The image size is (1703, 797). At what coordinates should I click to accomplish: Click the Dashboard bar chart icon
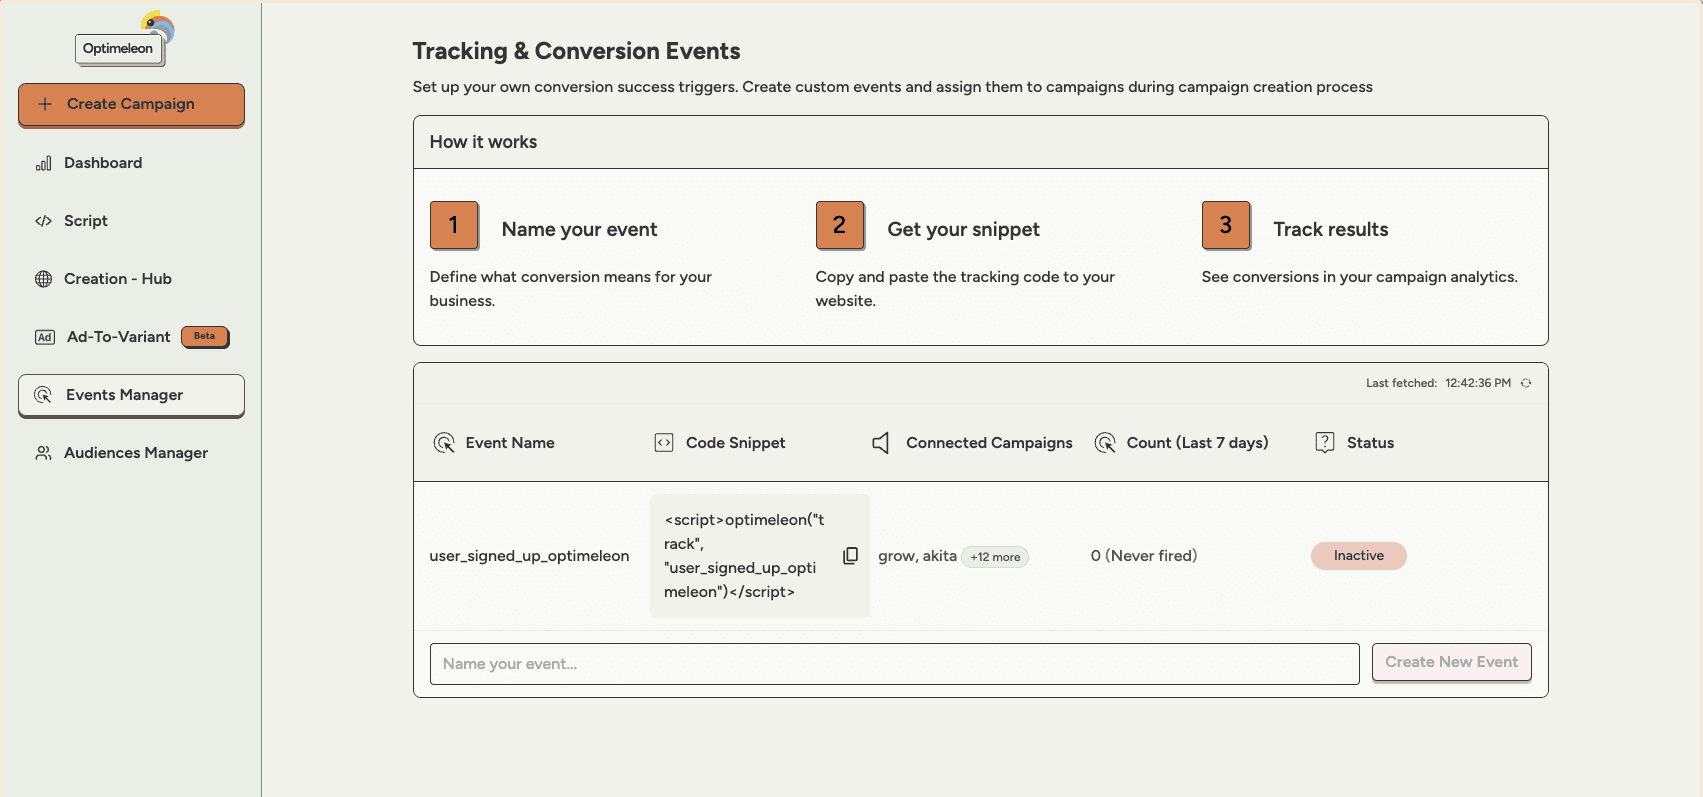(44, 163)
